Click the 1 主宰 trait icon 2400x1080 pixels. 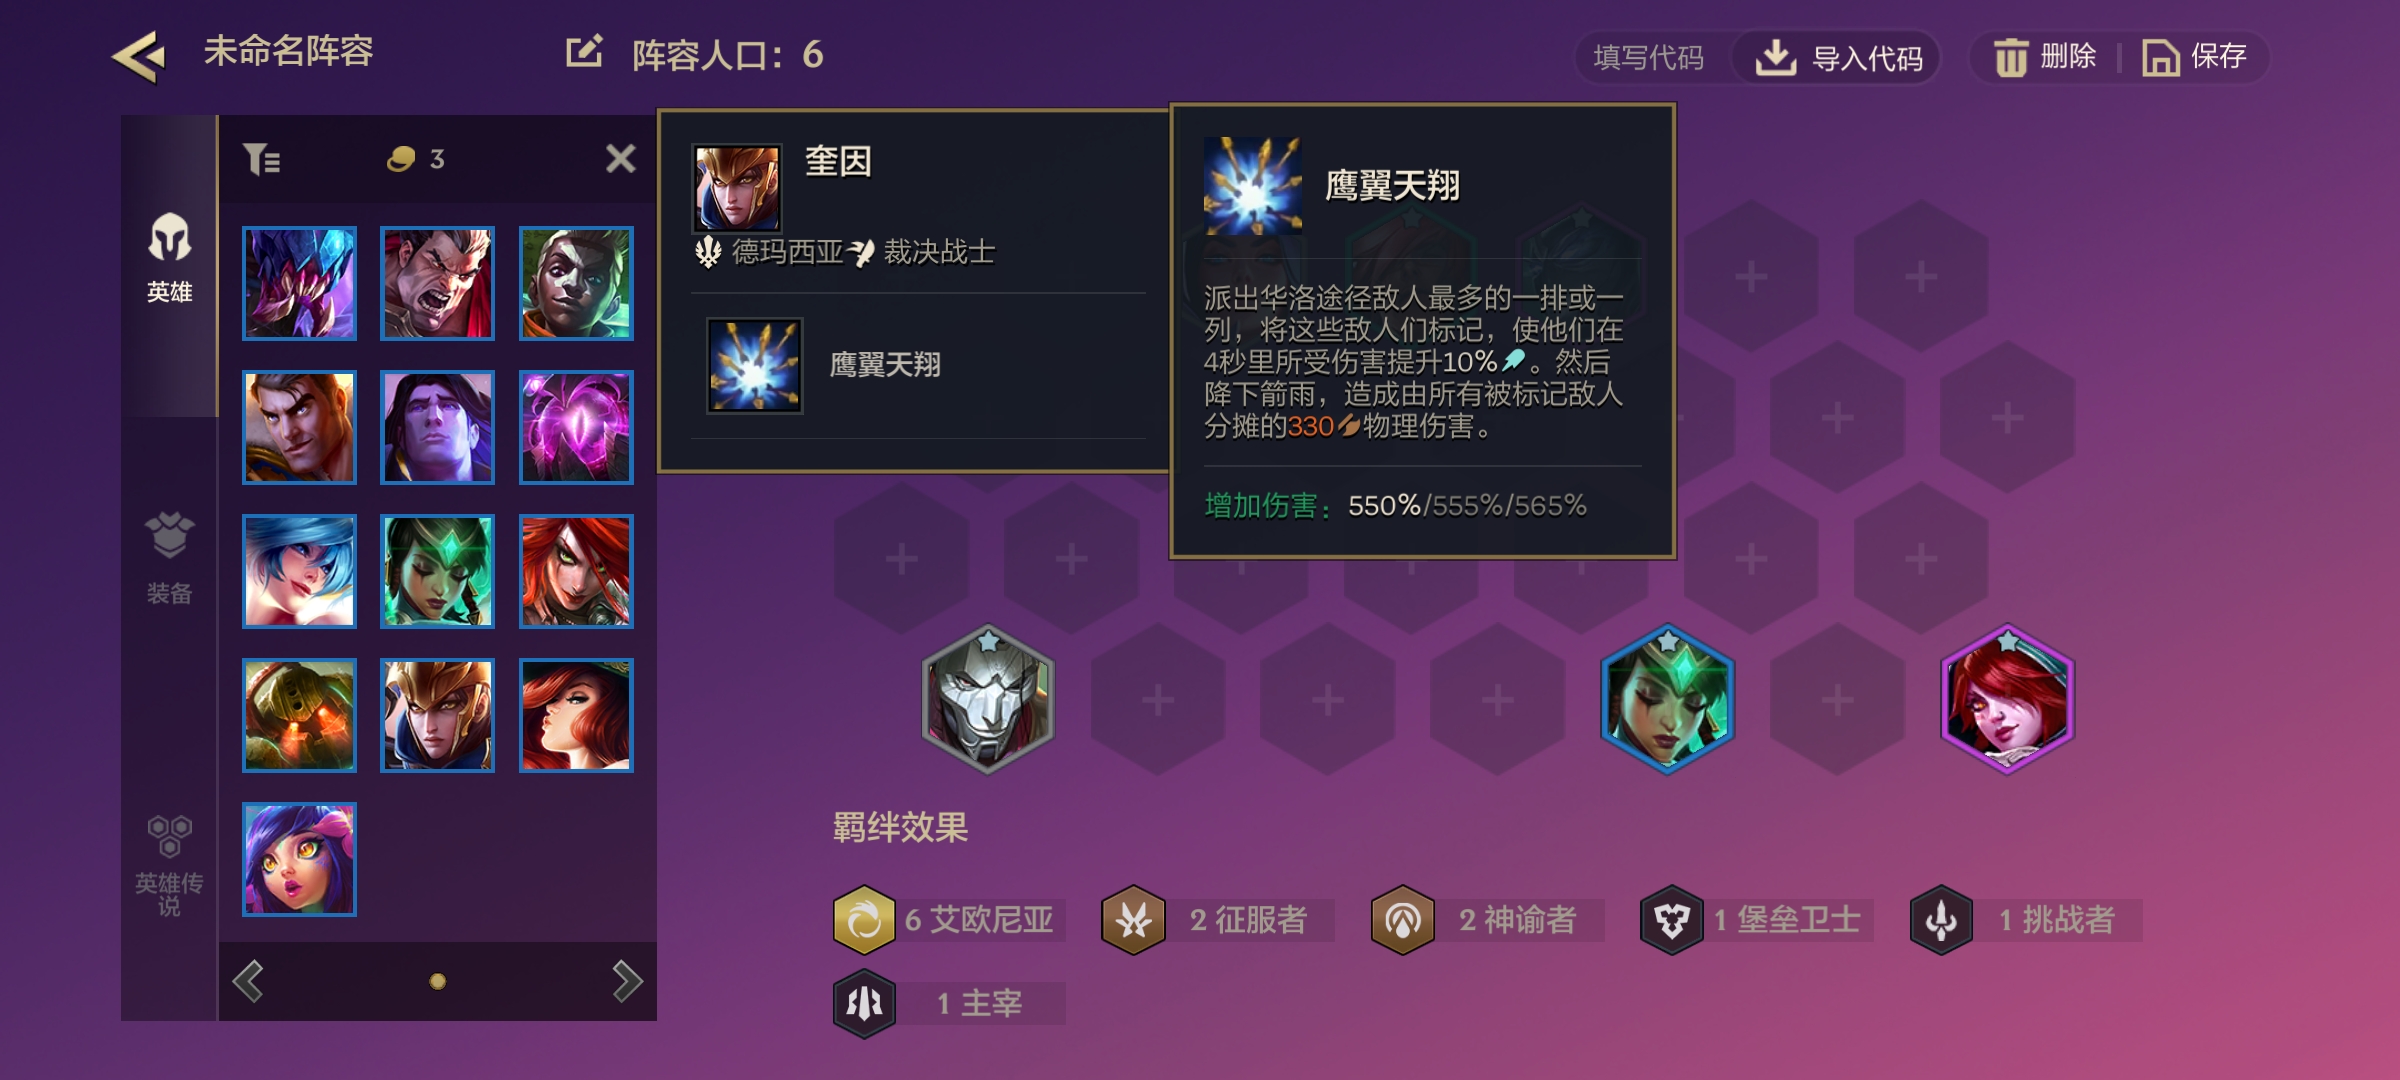(x=864, y=1003)
